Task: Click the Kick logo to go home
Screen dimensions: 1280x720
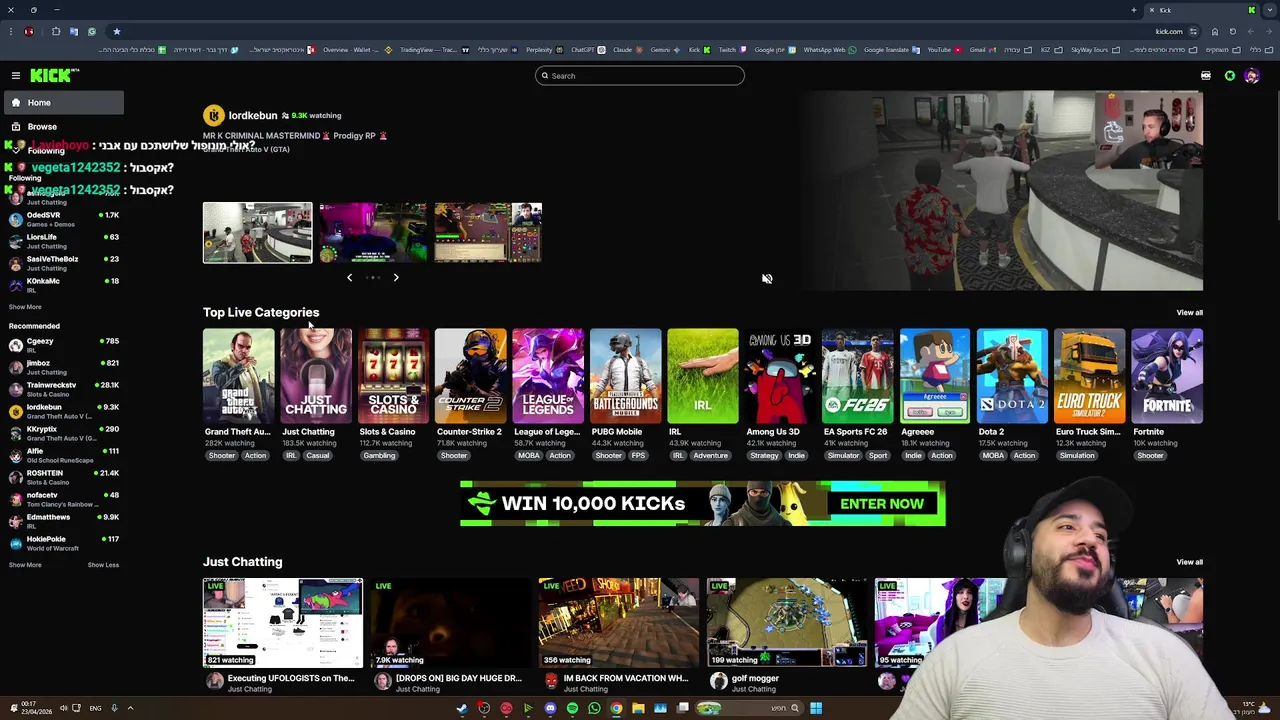Action: (54, 75)
